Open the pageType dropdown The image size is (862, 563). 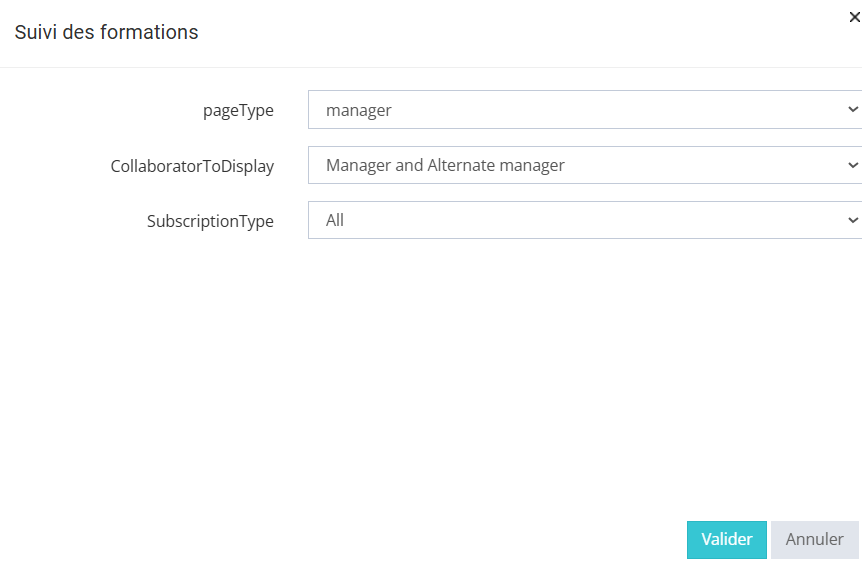pyautogui.click(x=580, y=110)
